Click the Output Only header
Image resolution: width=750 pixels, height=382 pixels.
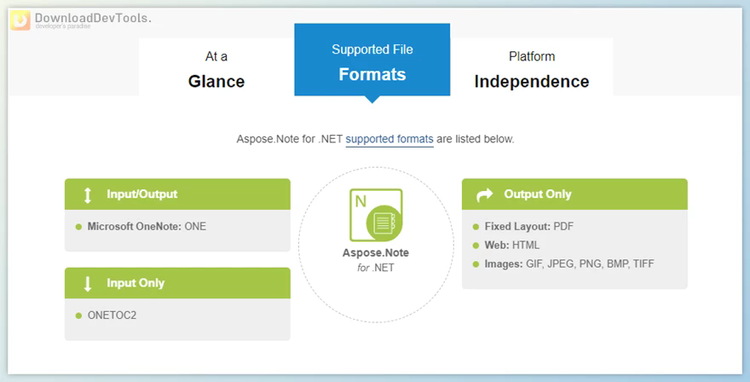[574, 194]
